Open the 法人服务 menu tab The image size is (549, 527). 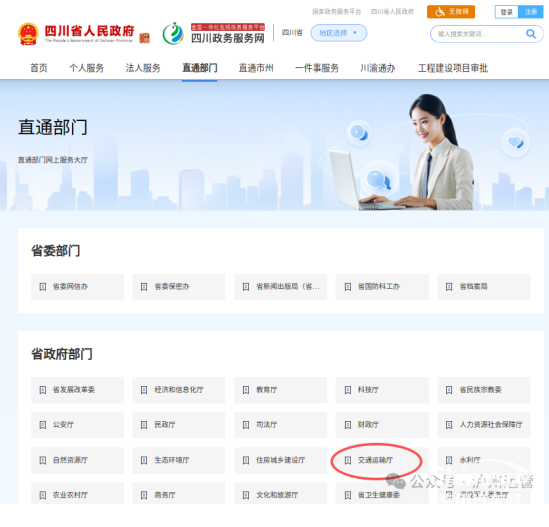(143, 68)
